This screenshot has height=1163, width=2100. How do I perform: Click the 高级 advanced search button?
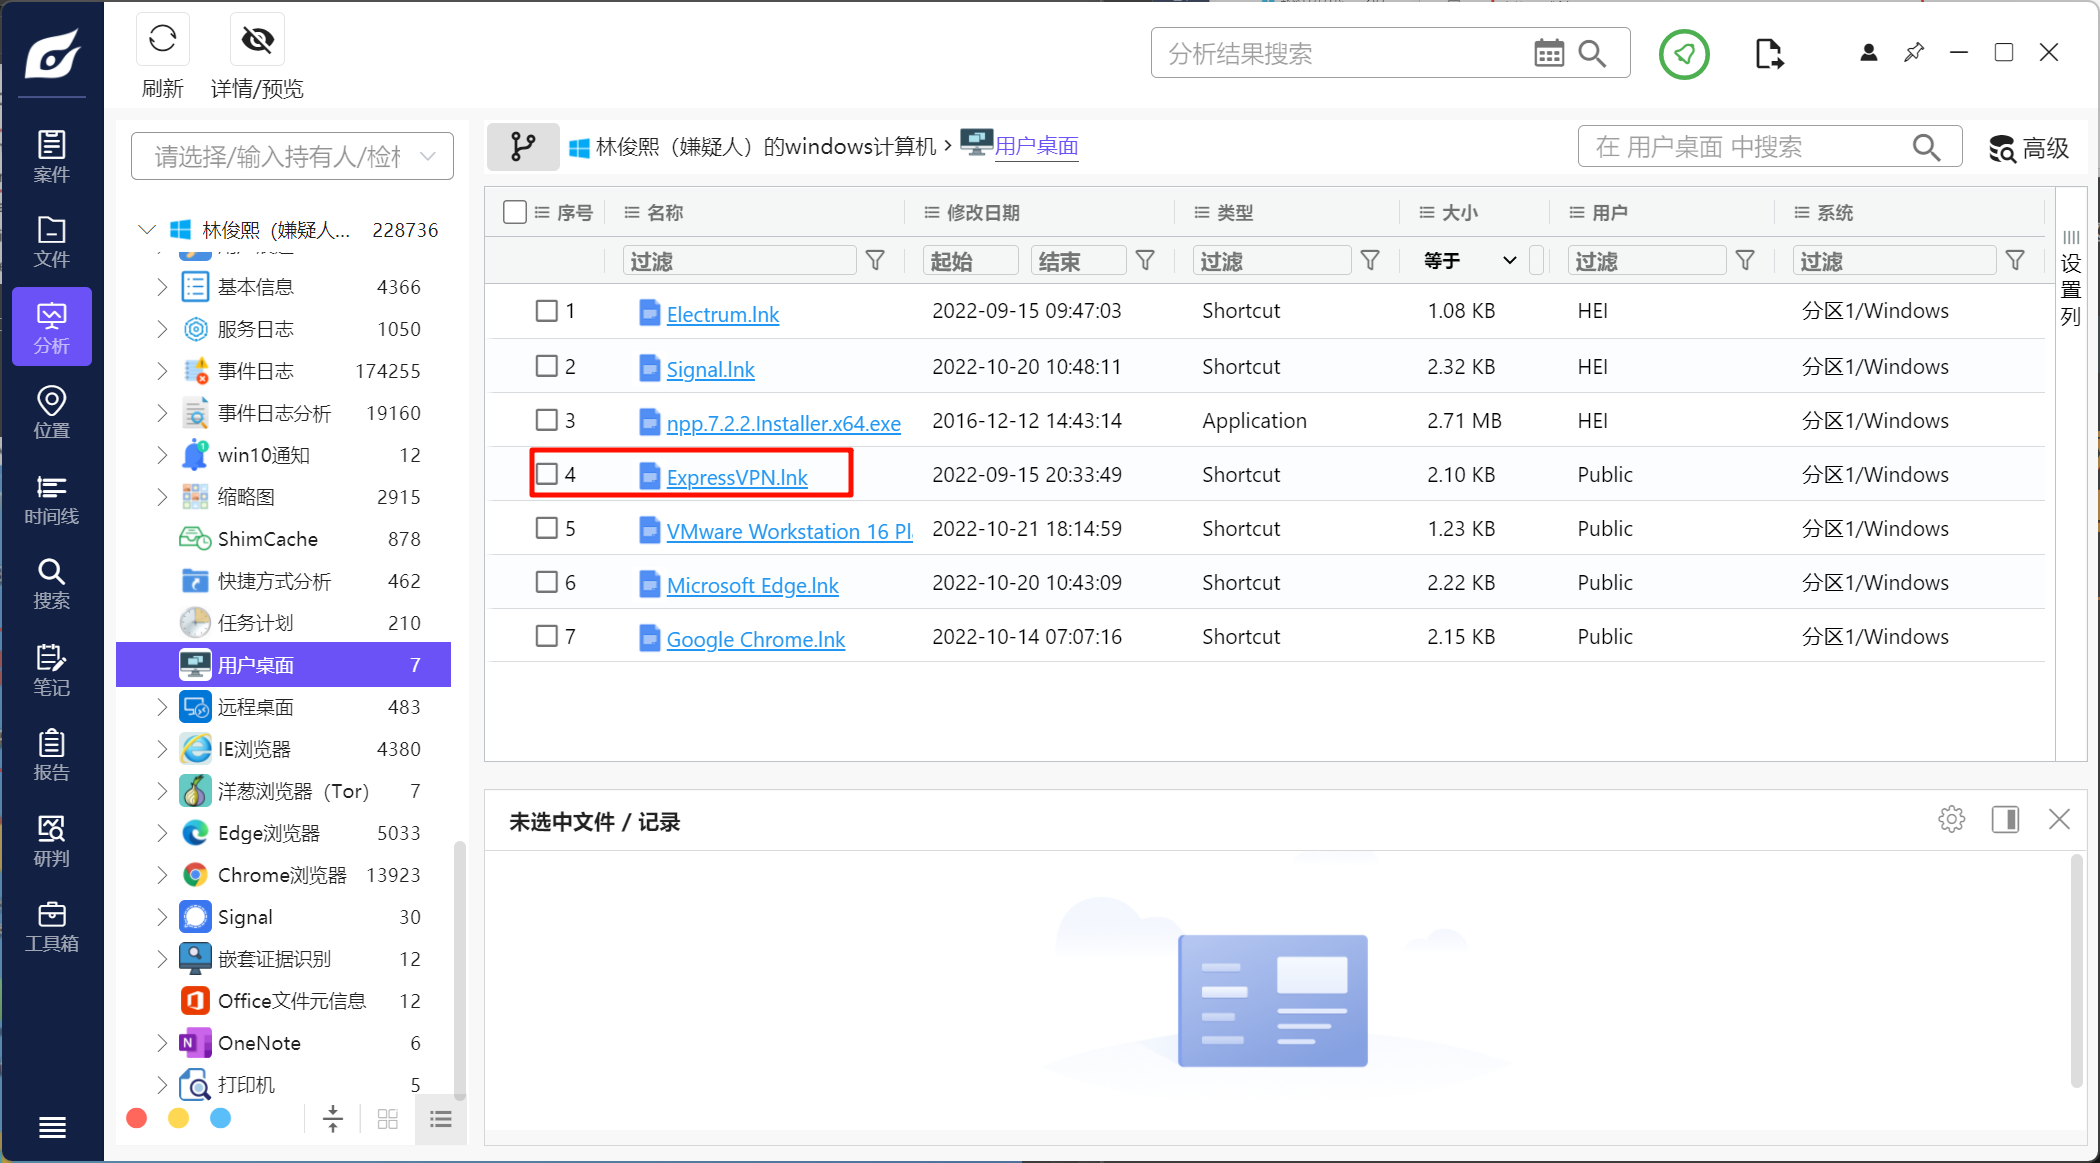(x=2028, y=148)
